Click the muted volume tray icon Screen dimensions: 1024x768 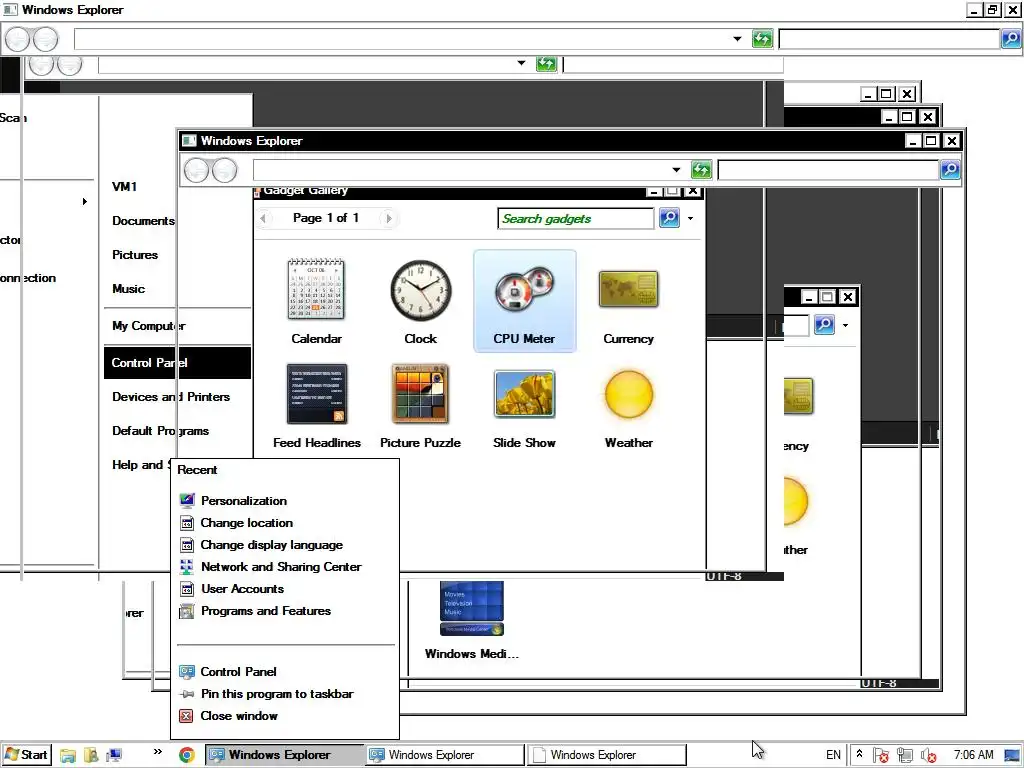point(928,755)
